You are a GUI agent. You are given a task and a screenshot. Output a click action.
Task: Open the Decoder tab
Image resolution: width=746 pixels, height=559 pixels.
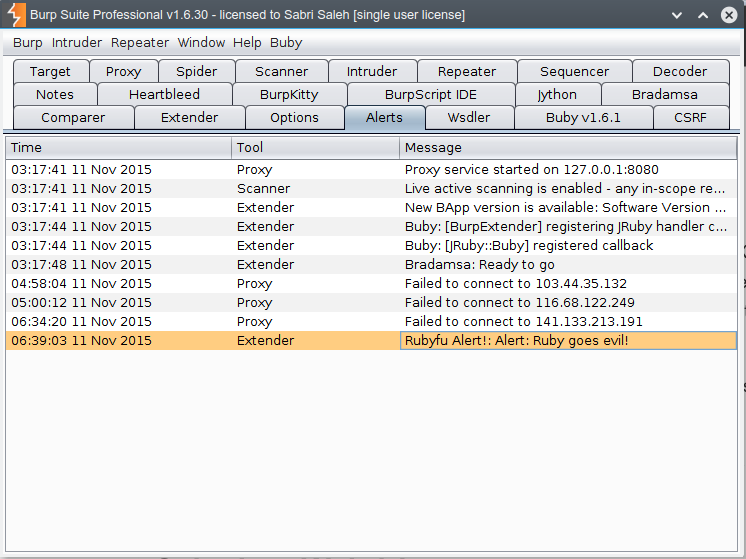click(679, 72)
